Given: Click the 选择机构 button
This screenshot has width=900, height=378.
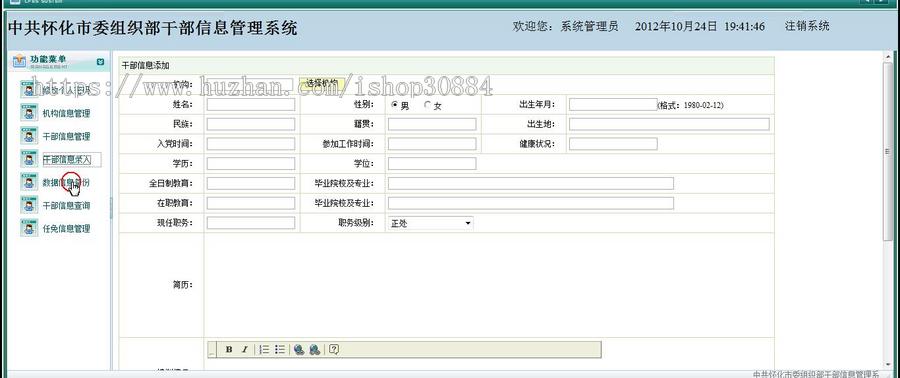Looking at the screenshot, I should click(322, 83).
